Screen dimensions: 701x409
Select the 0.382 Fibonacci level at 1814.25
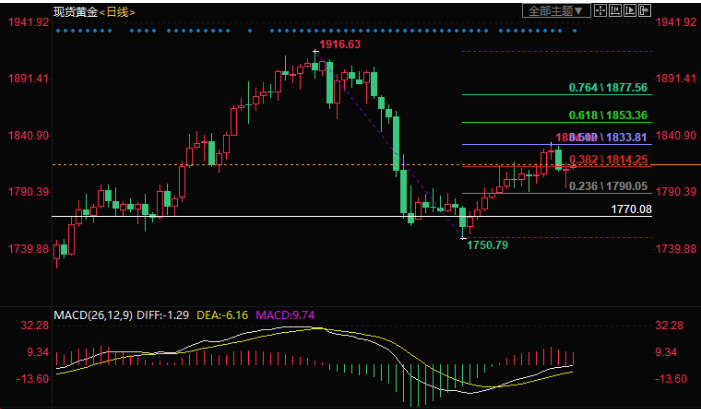(608, 159)
